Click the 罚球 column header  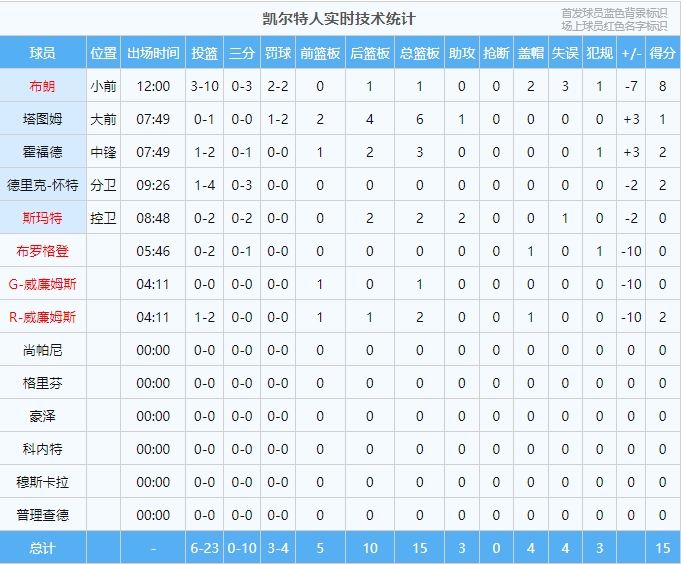tap(278, 53)
